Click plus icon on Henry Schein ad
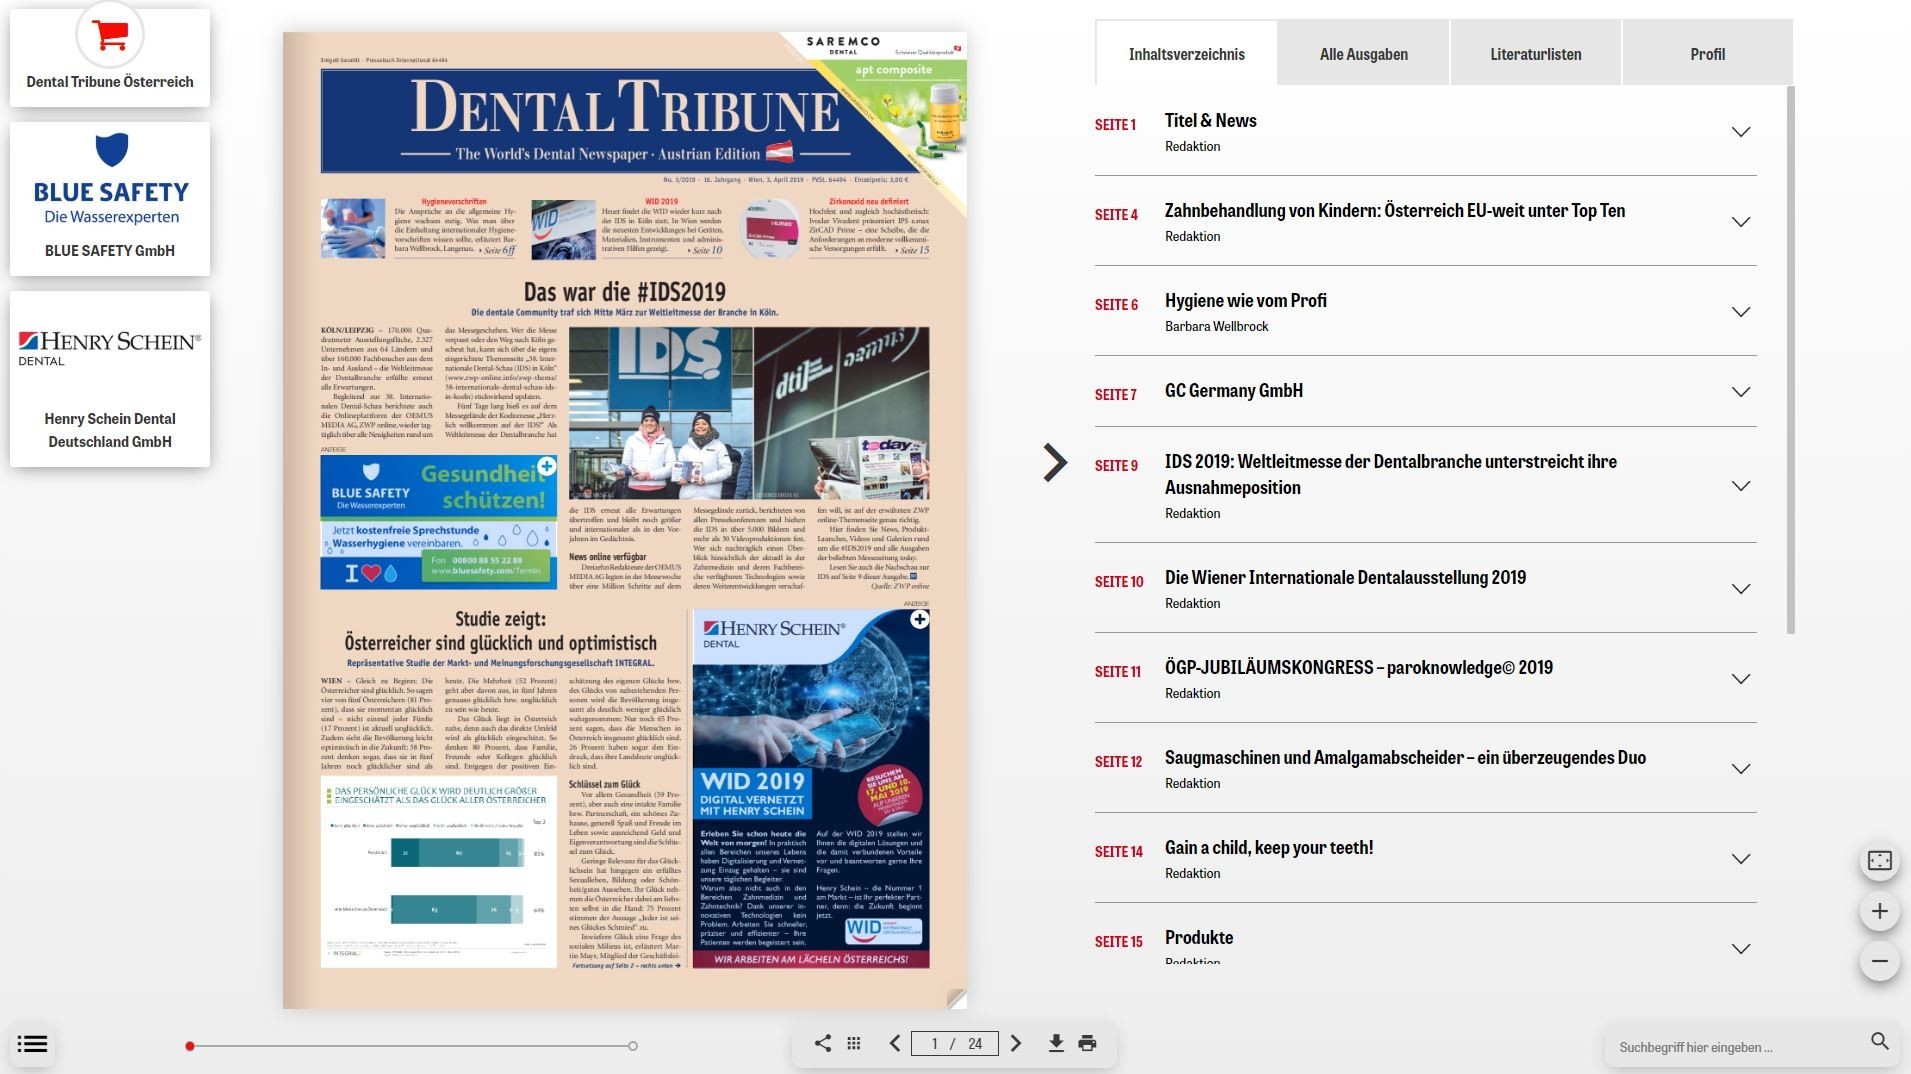 click(920, 620)
